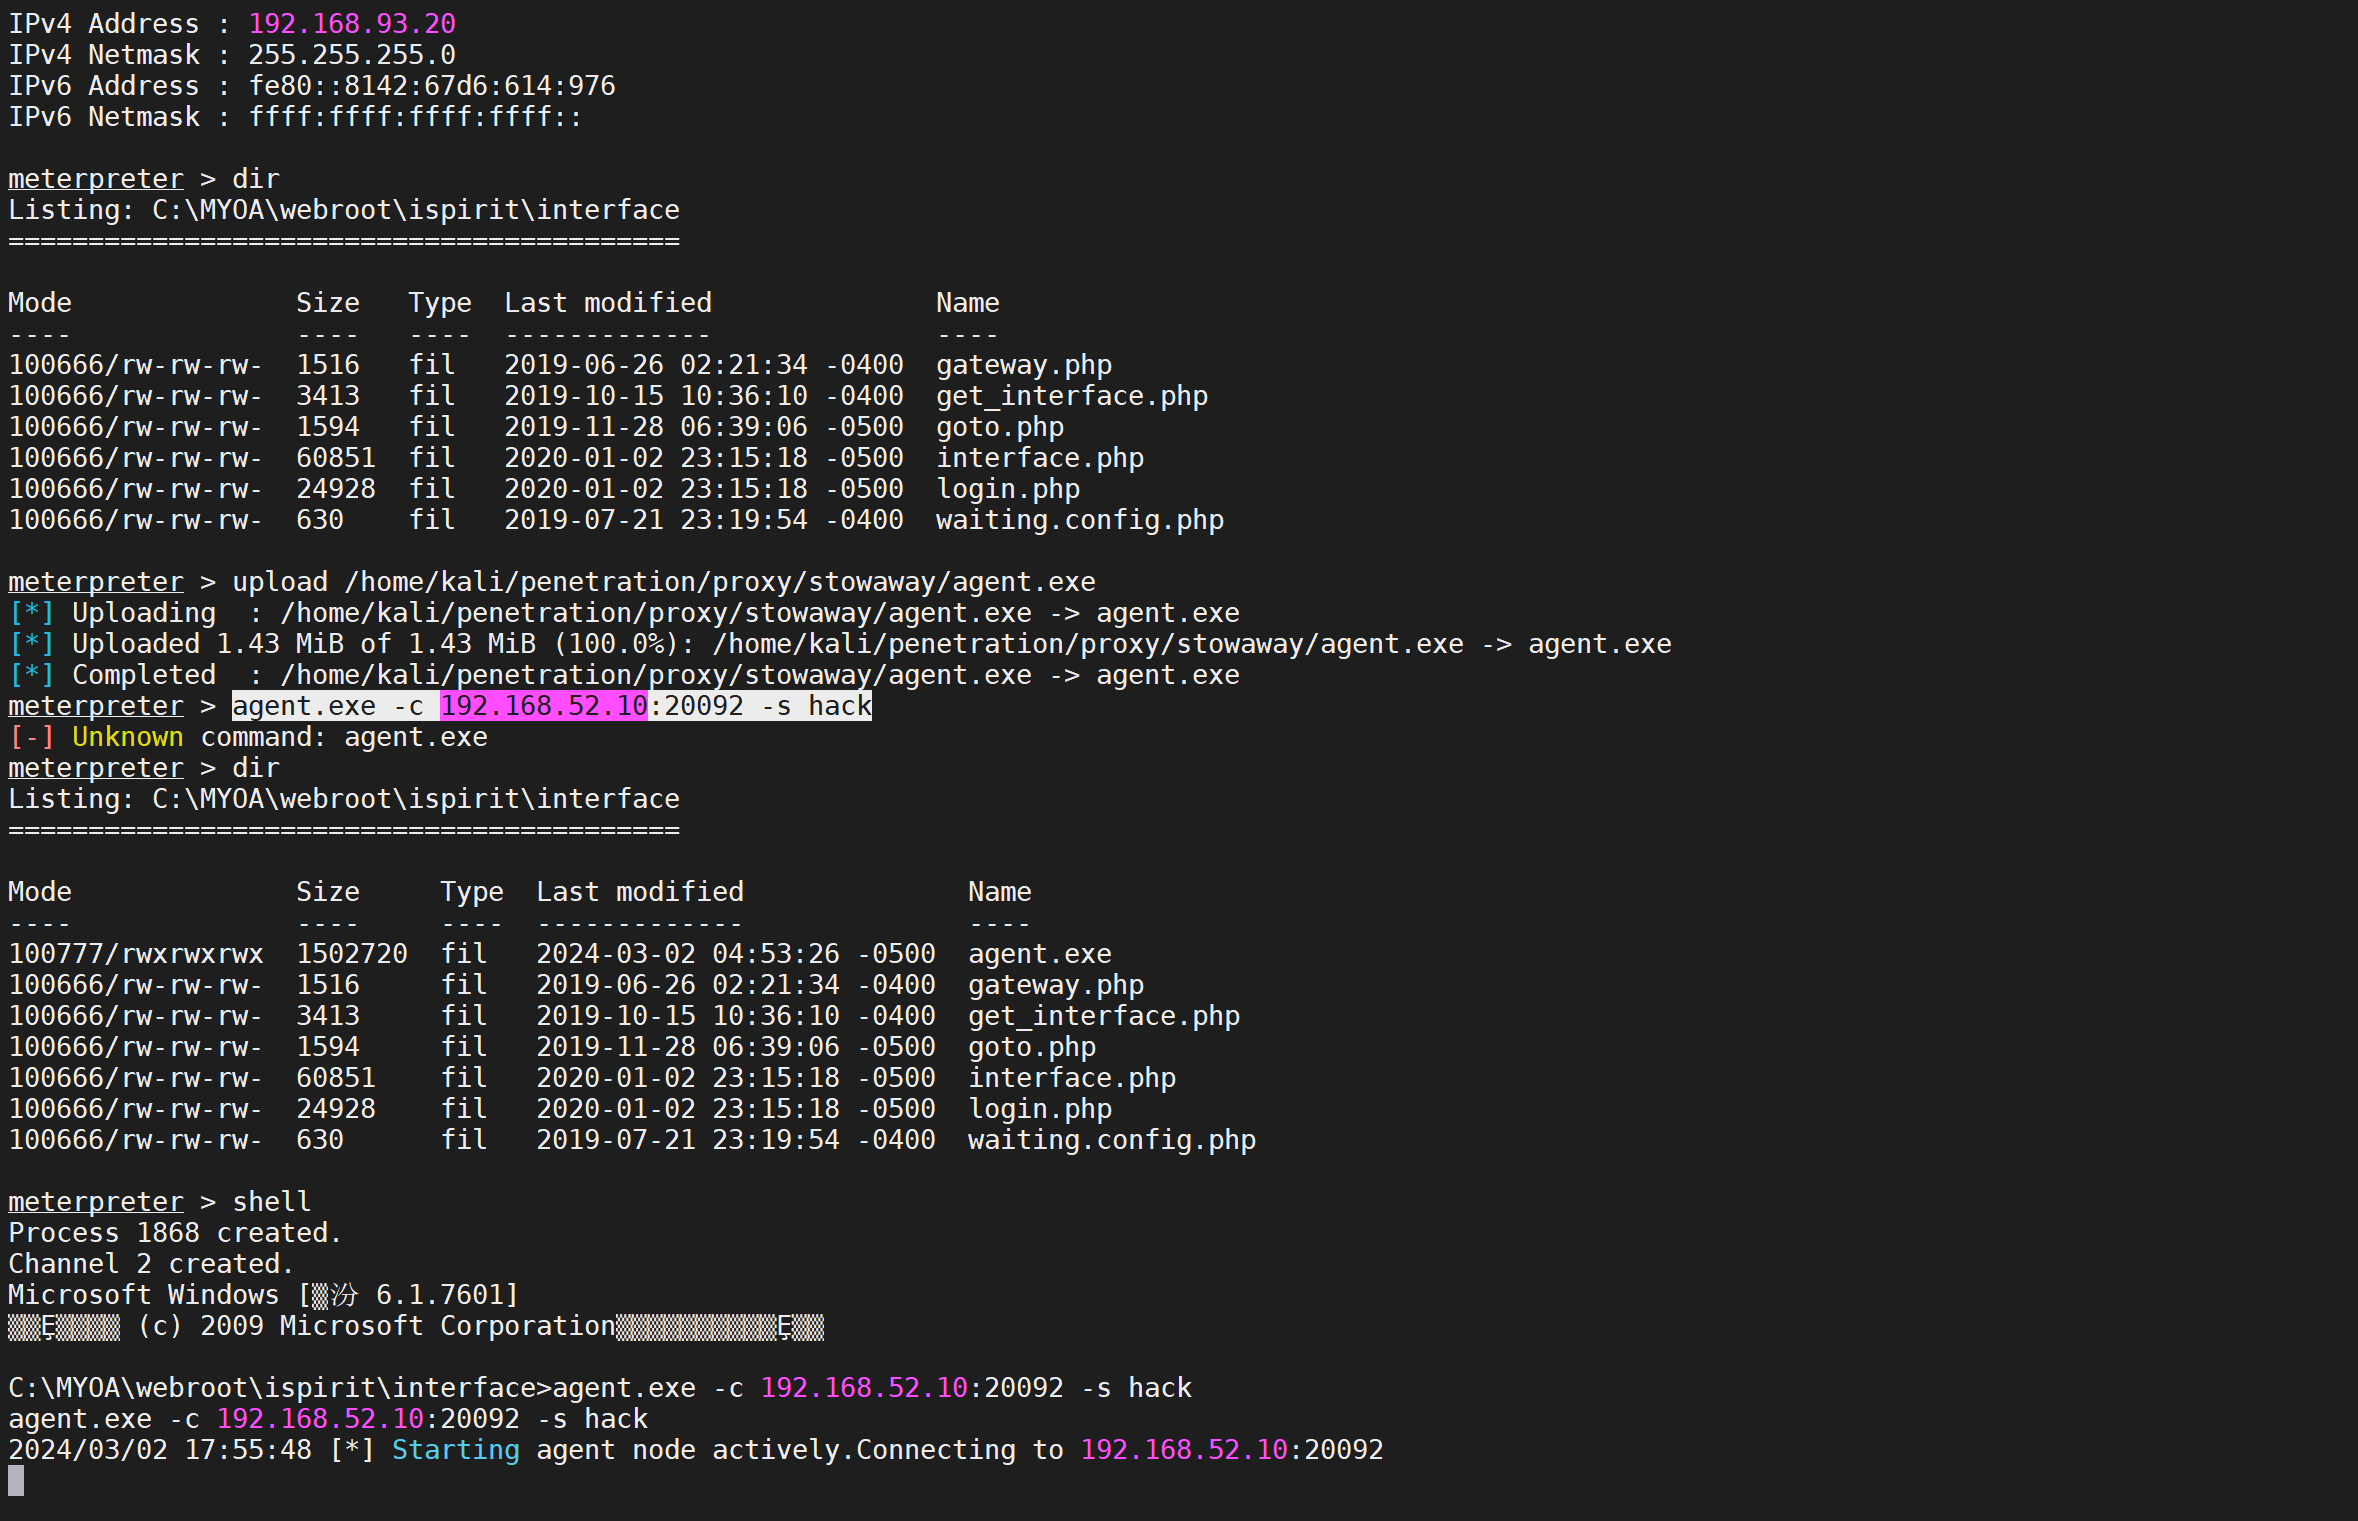
Task: Click the 100777/rwxrwxrwx mode entry
Action: [135, 954]
